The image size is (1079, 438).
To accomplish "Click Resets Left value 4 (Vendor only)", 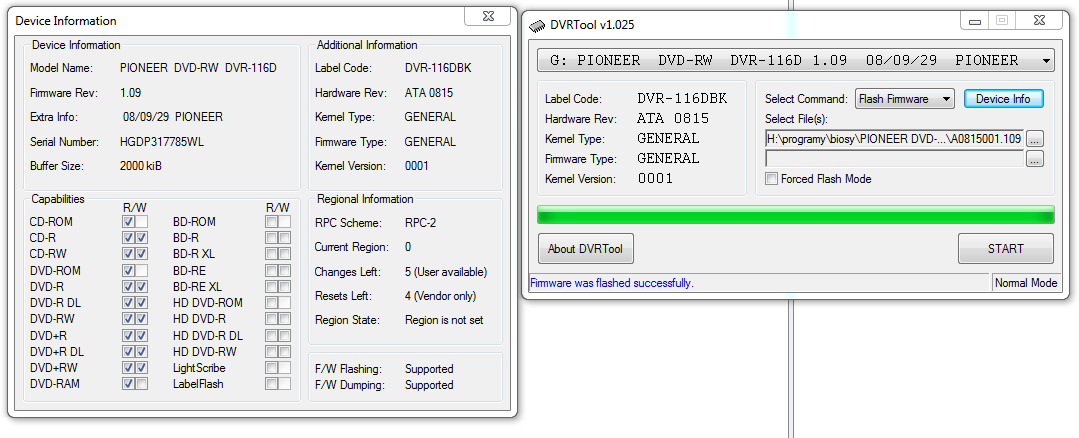I will click(440, 296).
